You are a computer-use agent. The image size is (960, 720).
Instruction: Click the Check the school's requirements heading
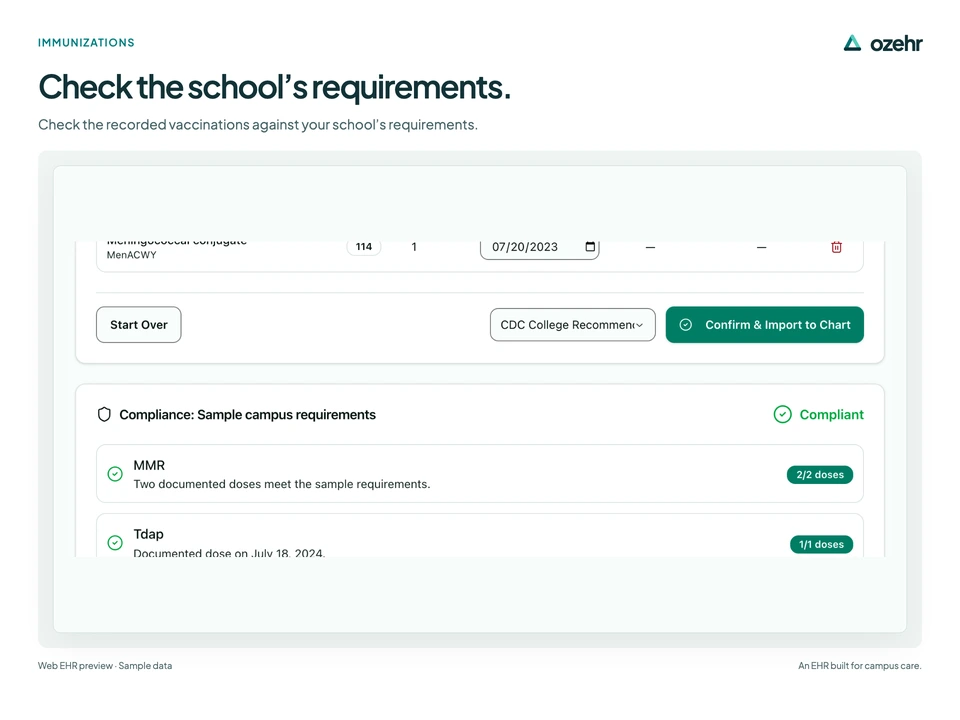(x=274, y=87)
